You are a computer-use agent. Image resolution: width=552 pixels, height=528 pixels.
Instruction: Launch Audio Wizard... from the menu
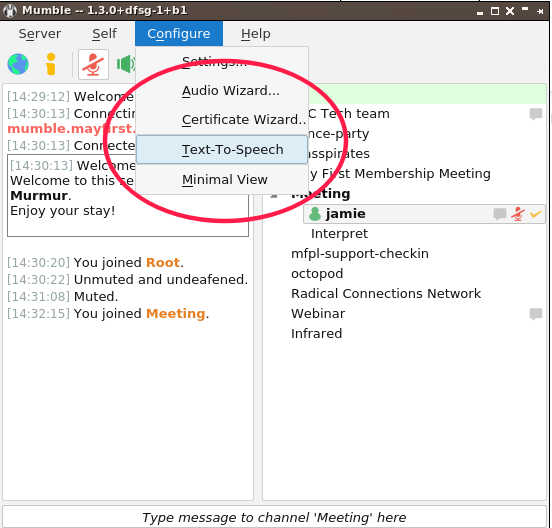point(222,91)
